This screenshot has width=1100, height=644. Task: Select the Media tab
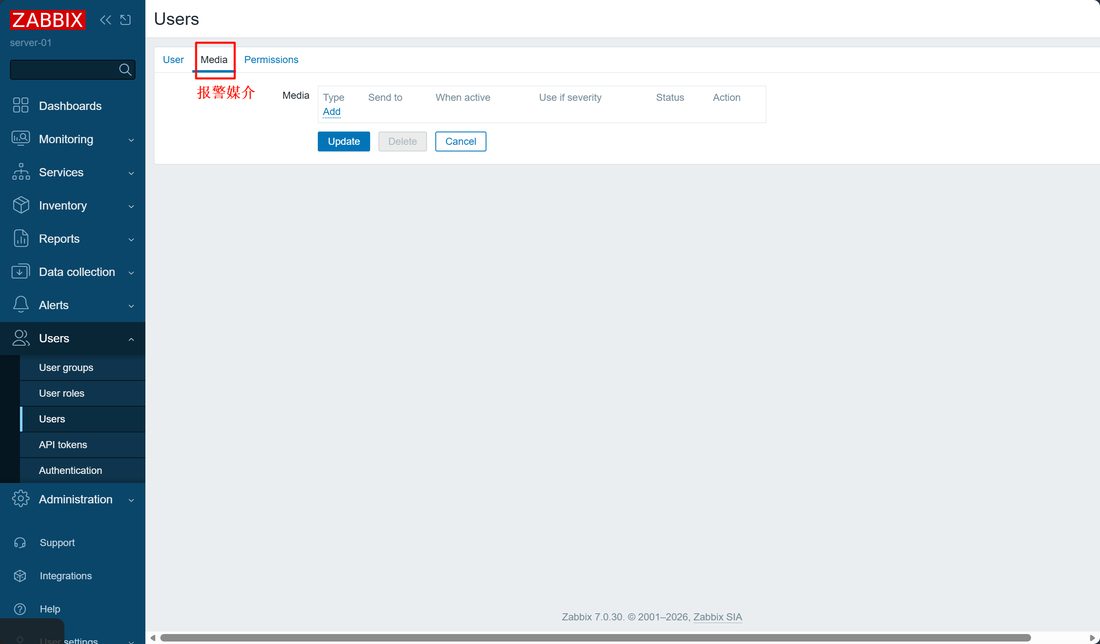(214, 60)
